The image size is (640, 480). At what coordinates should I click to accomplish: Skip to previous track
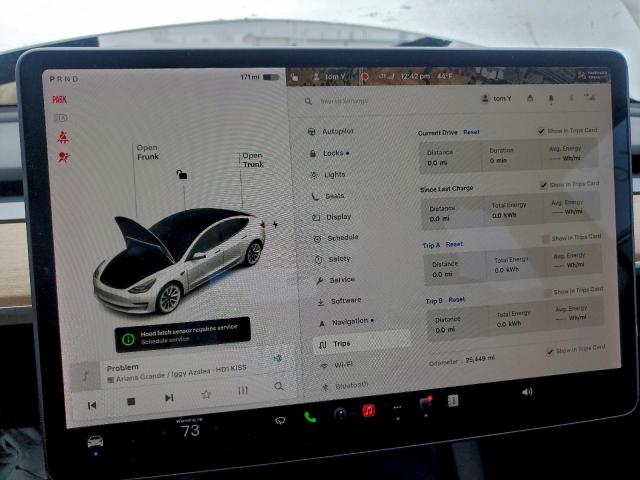(x=92, y=405)
